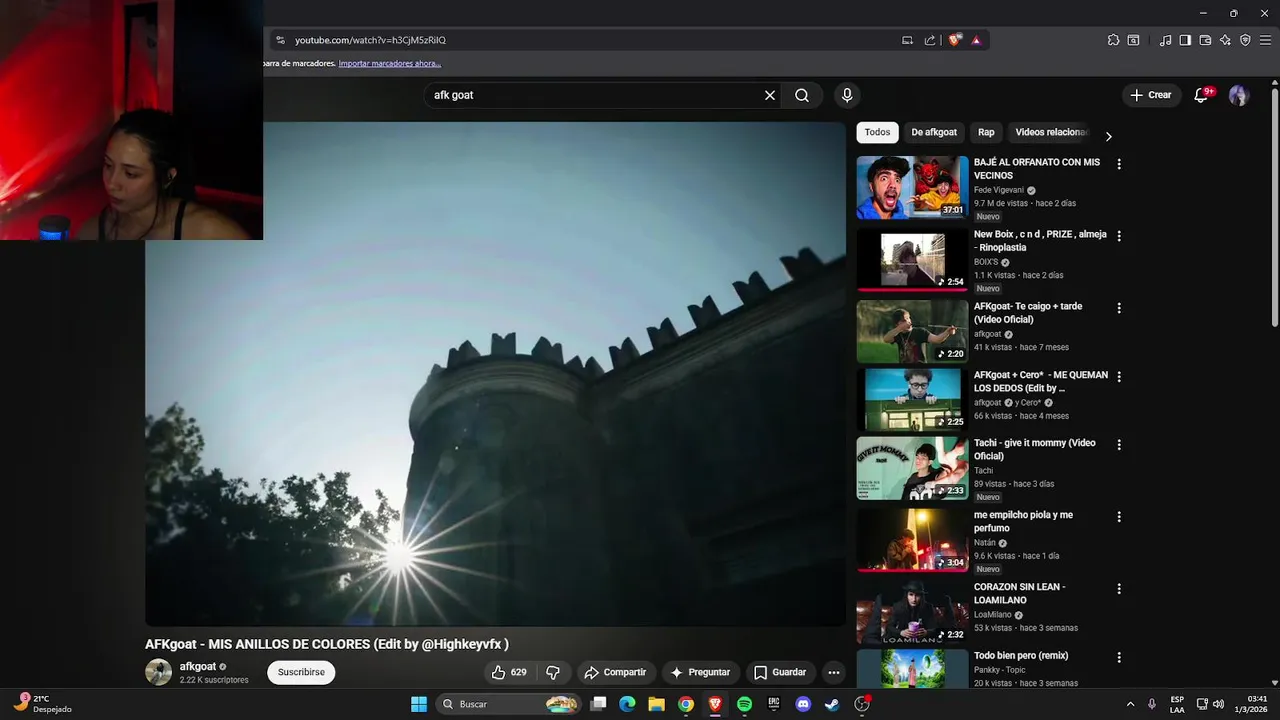Open the Leo AI sparkle icon
This screenshot has width=1280, height=720.
pyautogui.click(x=1225, y=40)
